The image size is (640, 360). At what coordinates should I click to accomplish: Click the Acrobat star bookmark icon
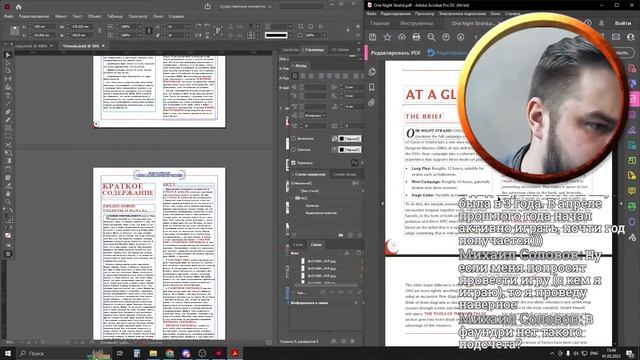click(387, 37)
